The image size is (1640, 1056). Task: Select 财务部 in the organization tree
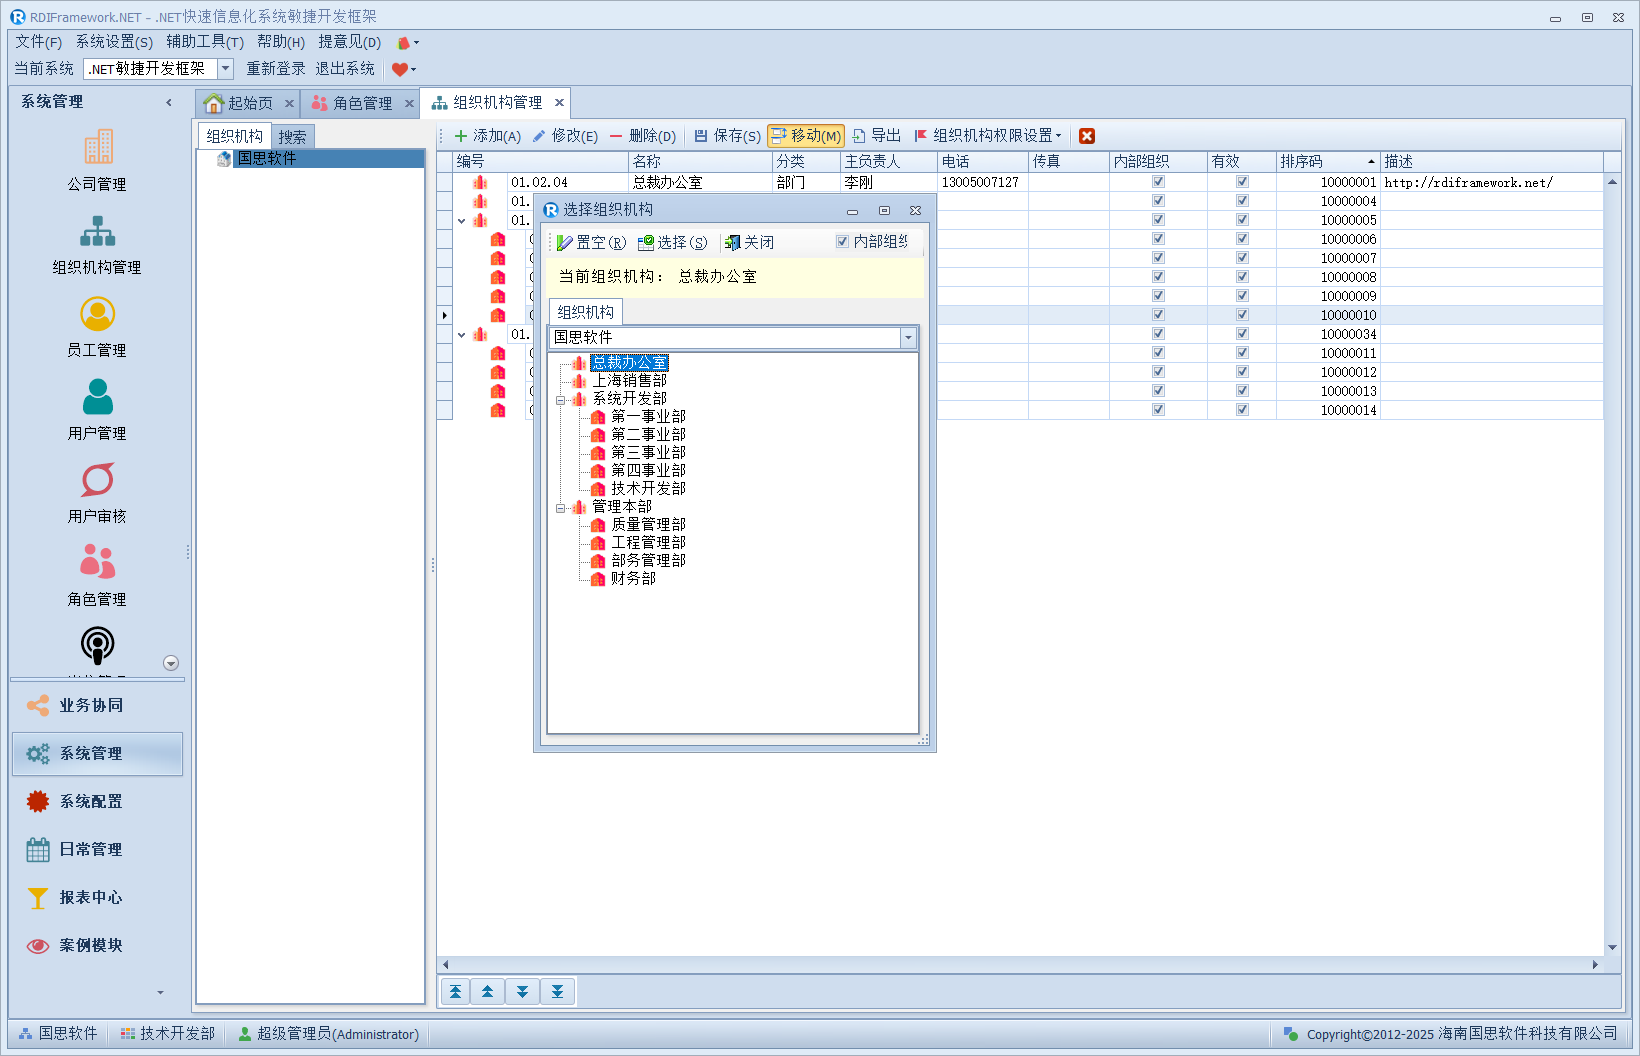(x=633, y=579)
